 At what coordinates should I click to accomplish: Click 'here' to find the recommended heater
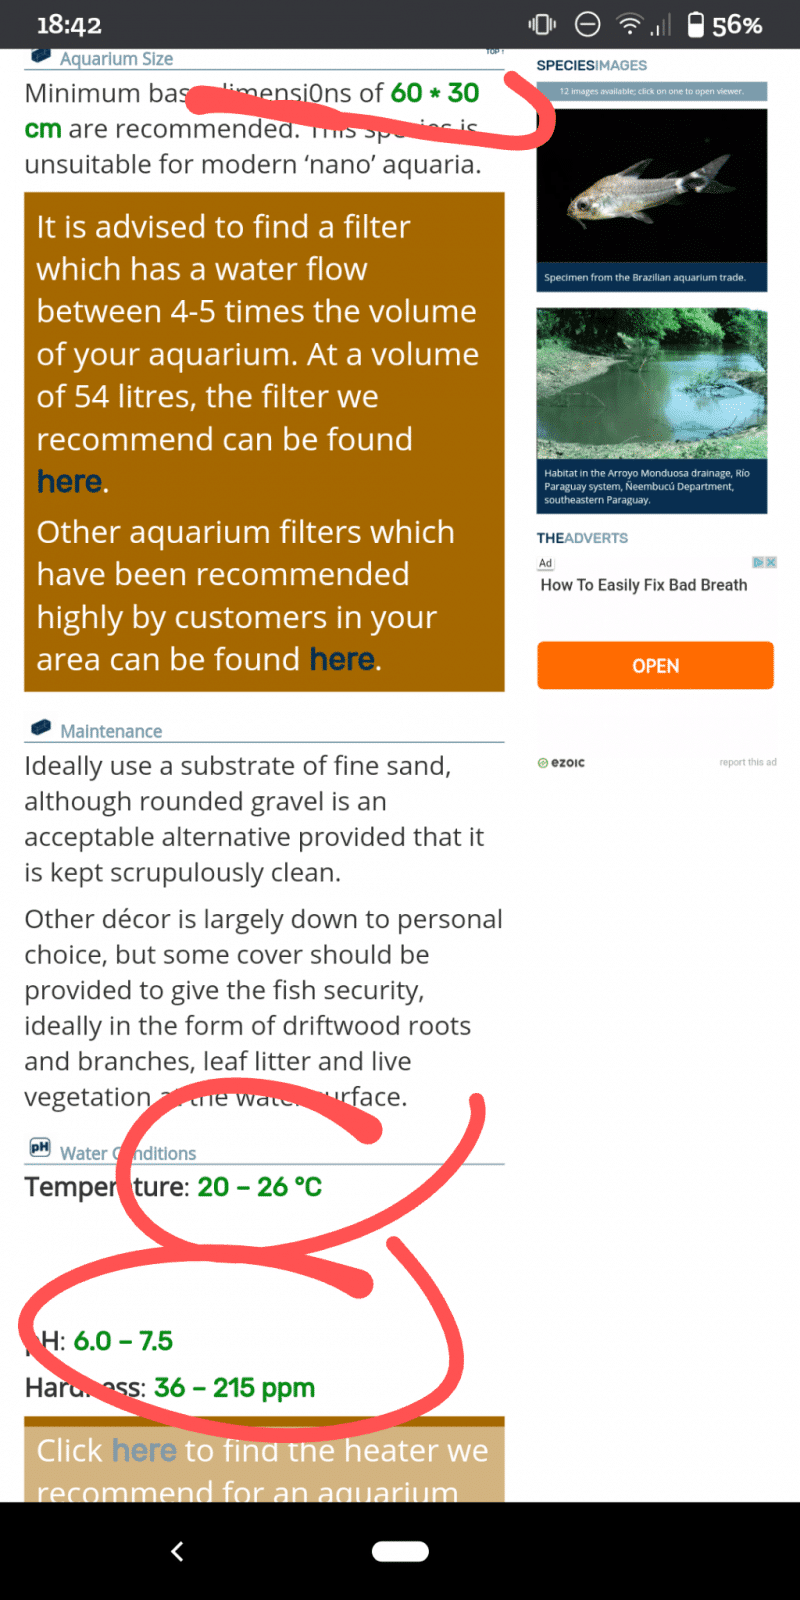[143, 1450]
